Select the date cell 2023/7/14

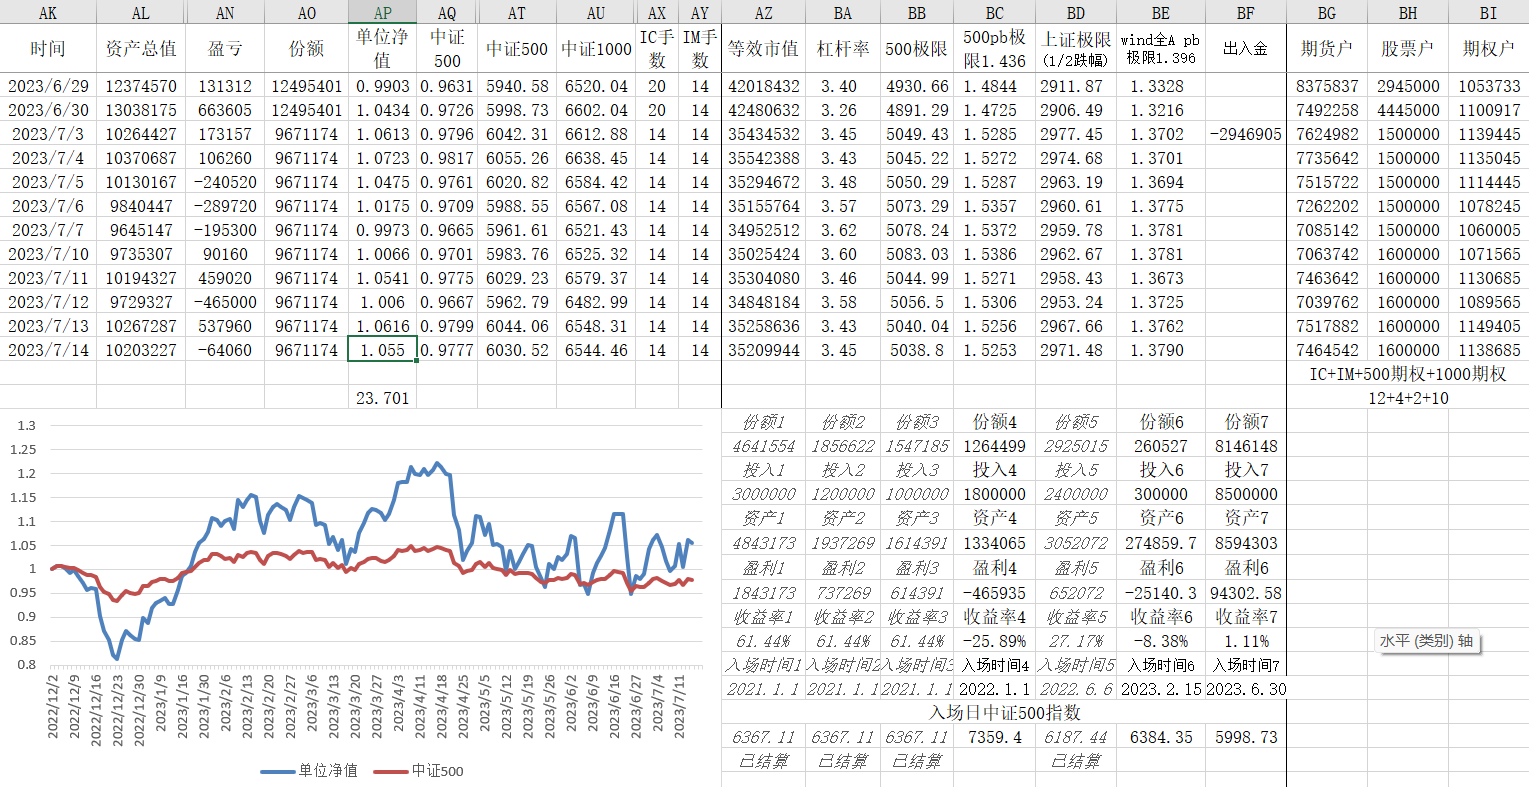point(48,350)
